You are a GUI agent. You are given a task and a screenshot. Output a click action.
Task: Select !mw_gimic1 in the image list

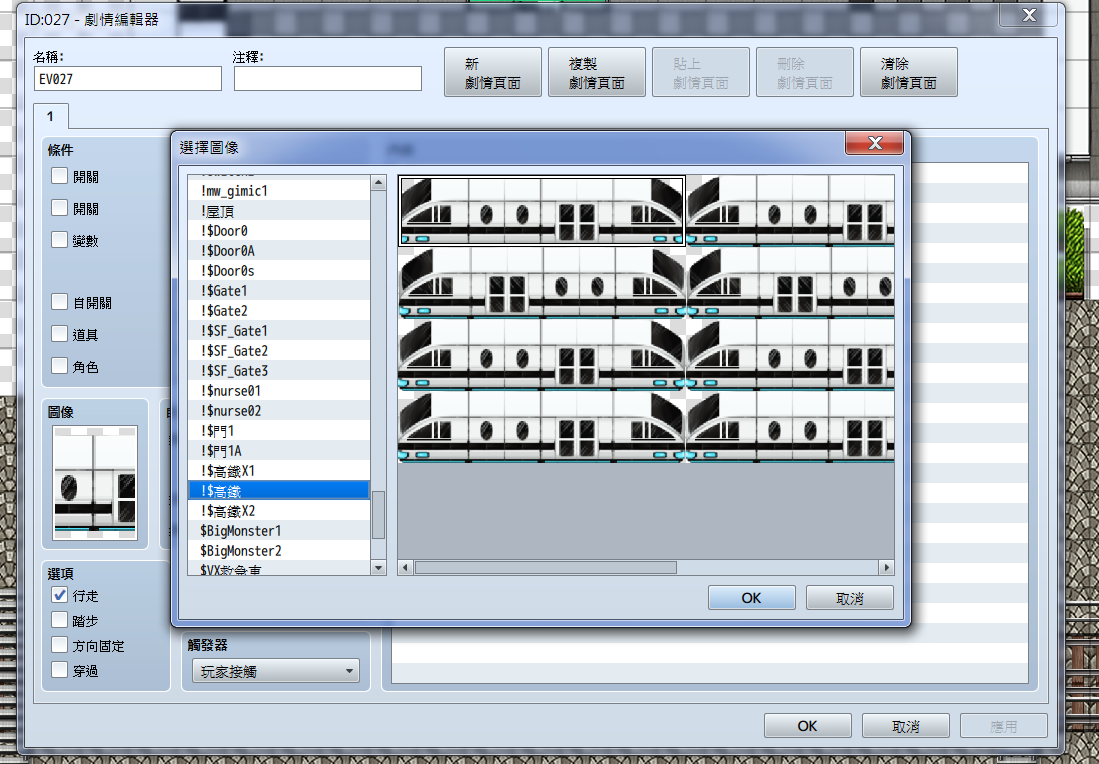[279, 191]
